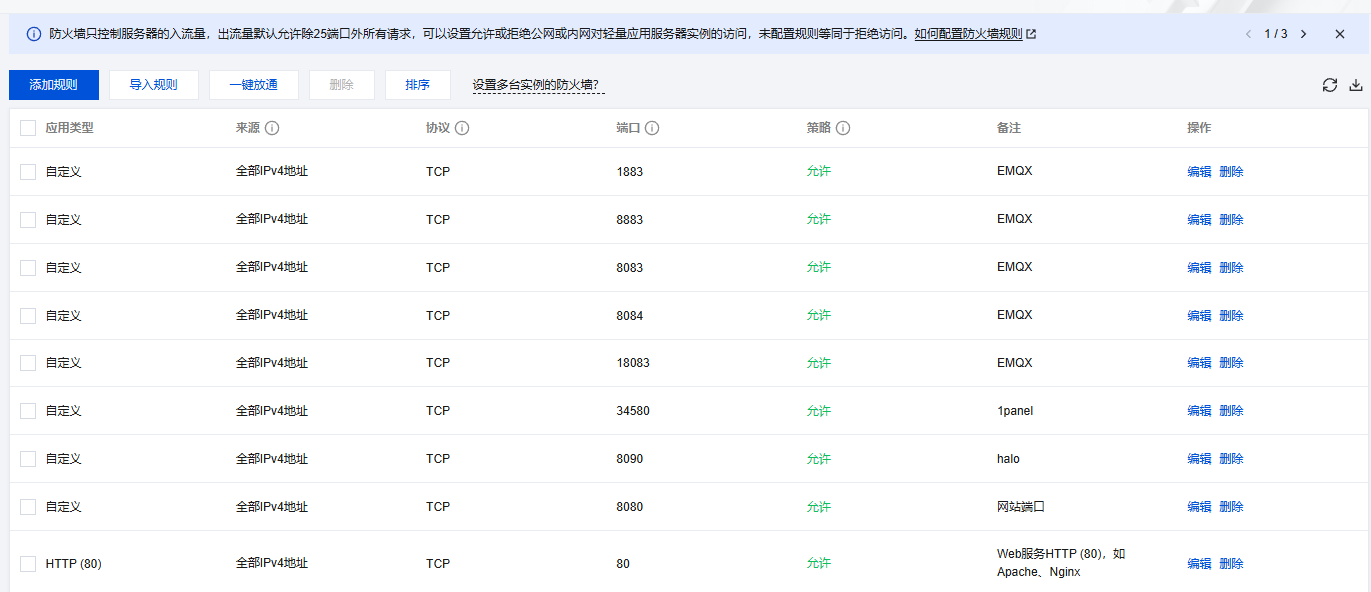Click the info icon next to 协议 header
The height and width of the screenshot is (592, 1371).
pyautogui.click(x=462, y=128)
